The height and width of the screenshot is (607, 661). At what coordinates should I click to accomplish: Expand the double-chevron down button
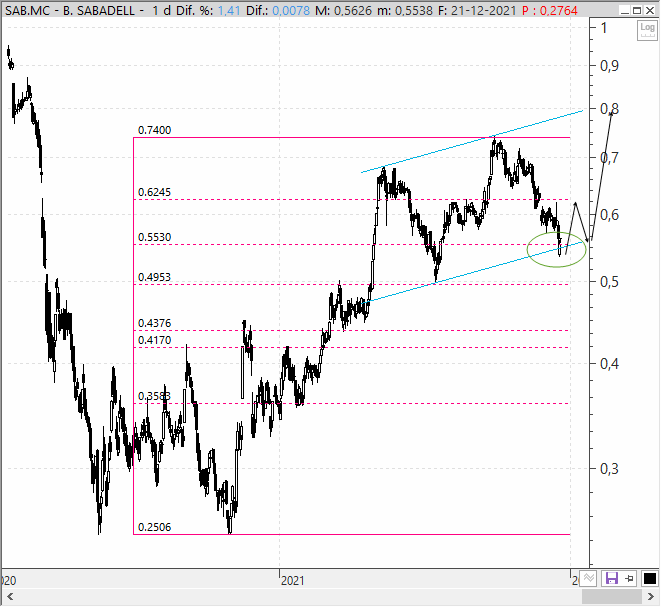588,578
